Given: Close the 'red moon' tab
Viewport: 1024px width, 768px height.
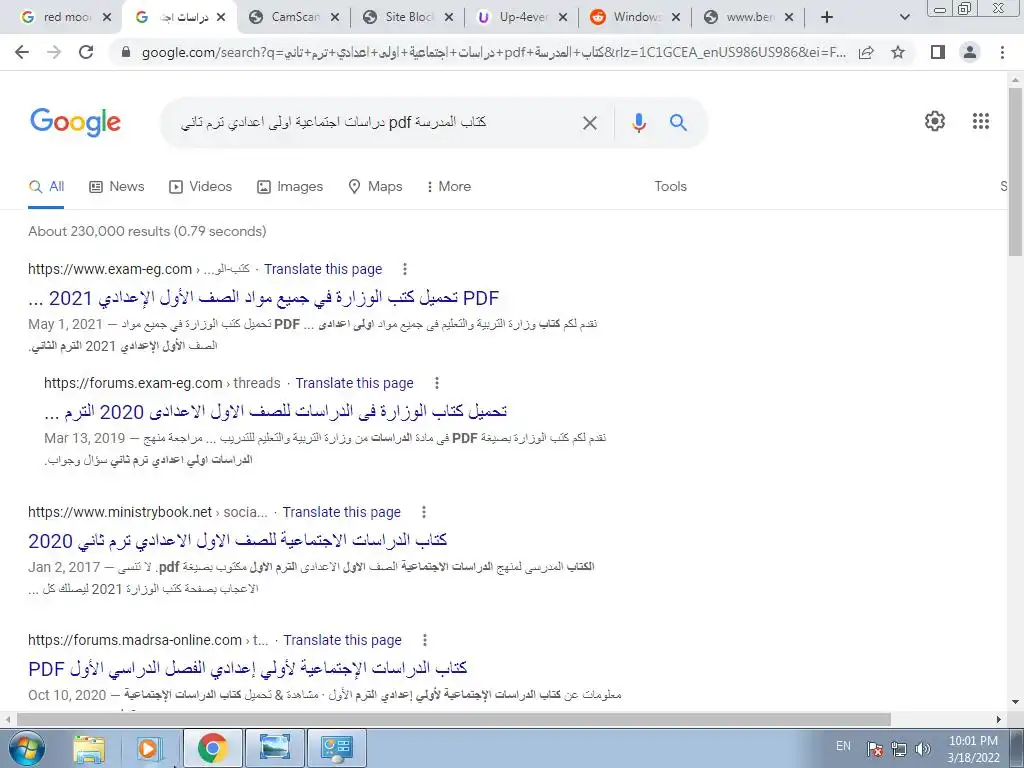Looking at the screenshot, I should 108,18.
